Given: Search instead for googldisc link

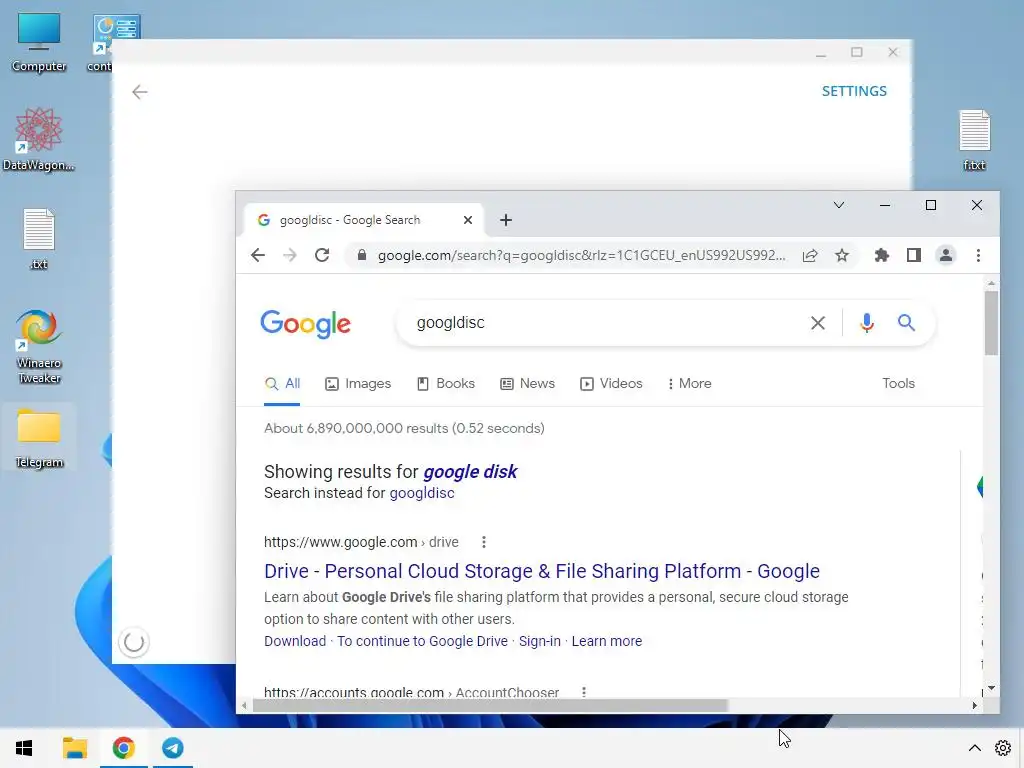Looking at the screenshot, I should coord(422,493).
